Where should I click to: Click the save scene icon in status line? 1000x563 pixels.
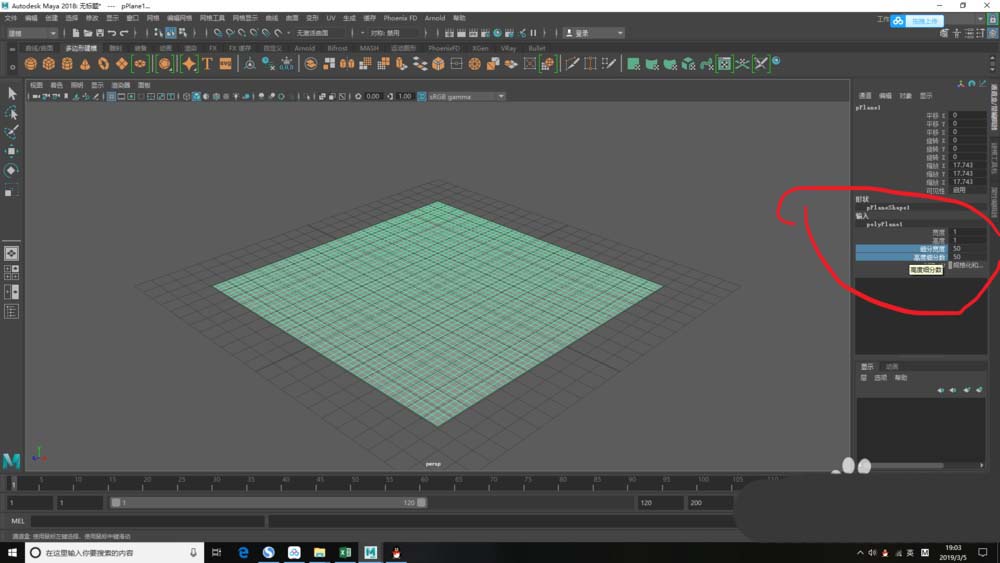(x=99, y=33)
